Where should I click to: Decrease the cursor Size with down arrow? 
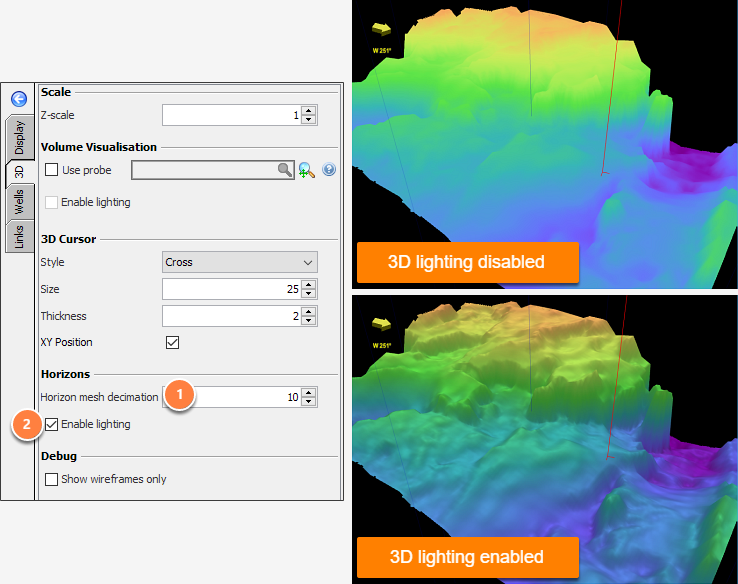coord(309,294)
